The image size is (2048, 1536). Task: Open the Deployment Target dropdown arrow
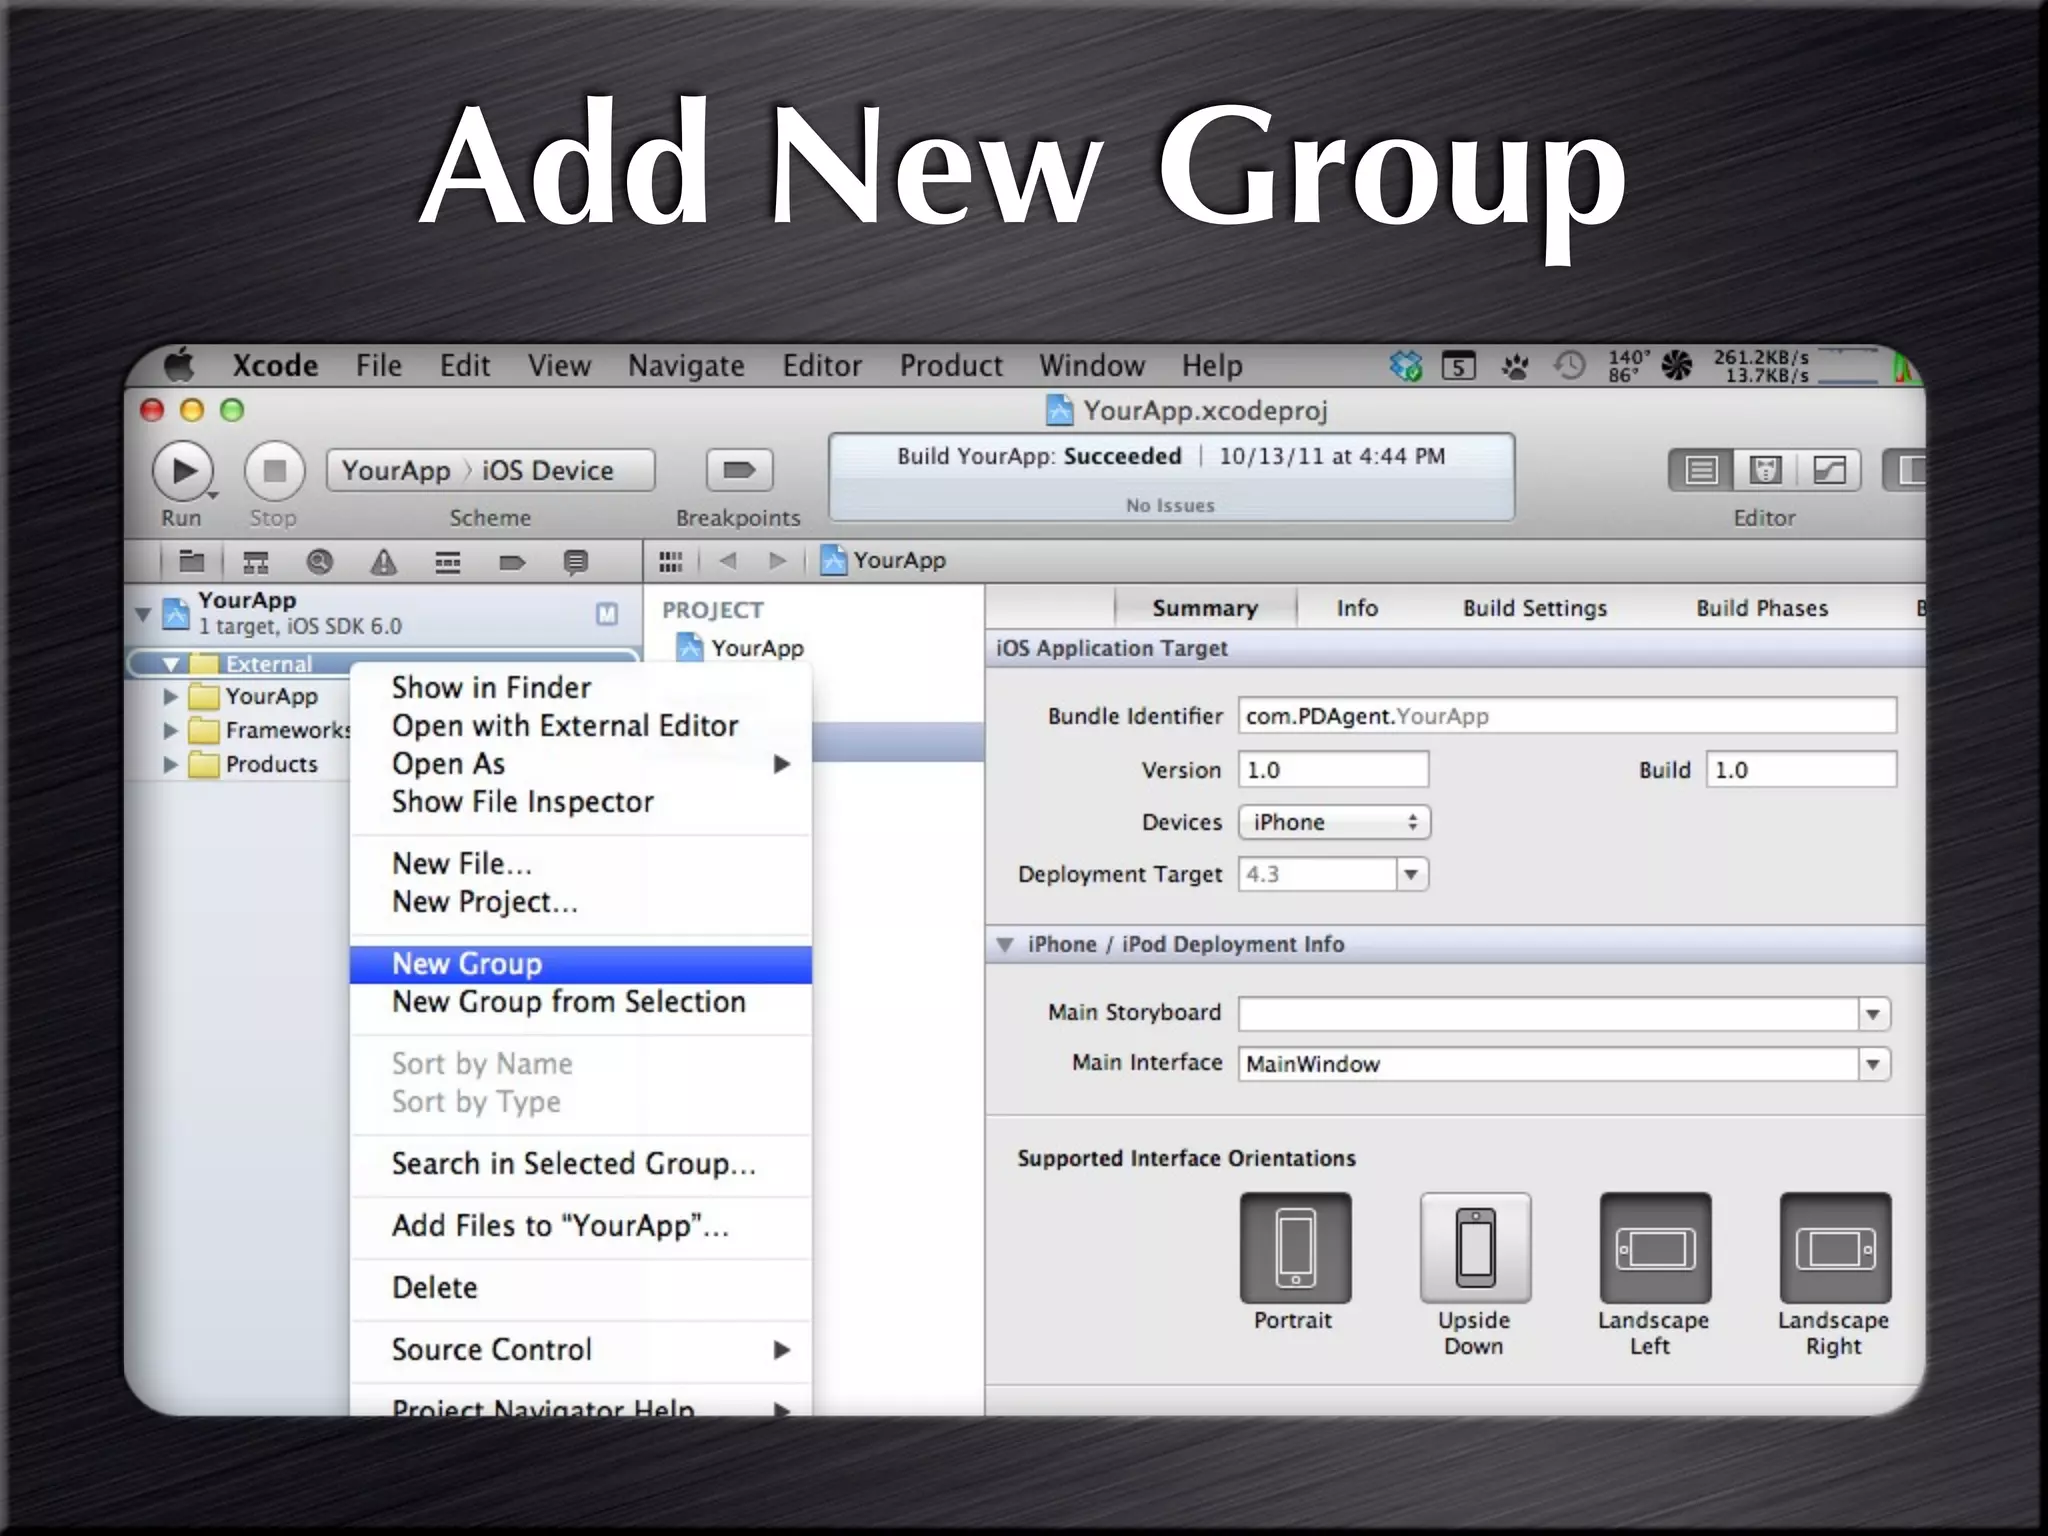point(1411,875)
